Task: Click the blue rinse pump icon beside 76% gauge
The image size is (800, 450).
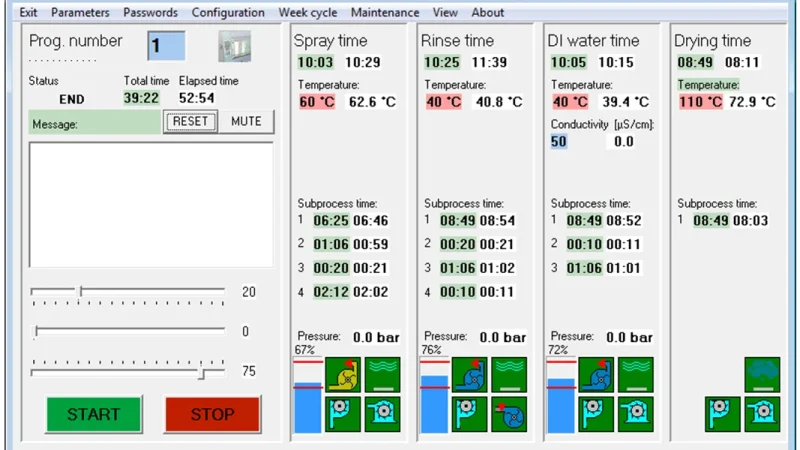Action: 469,374
